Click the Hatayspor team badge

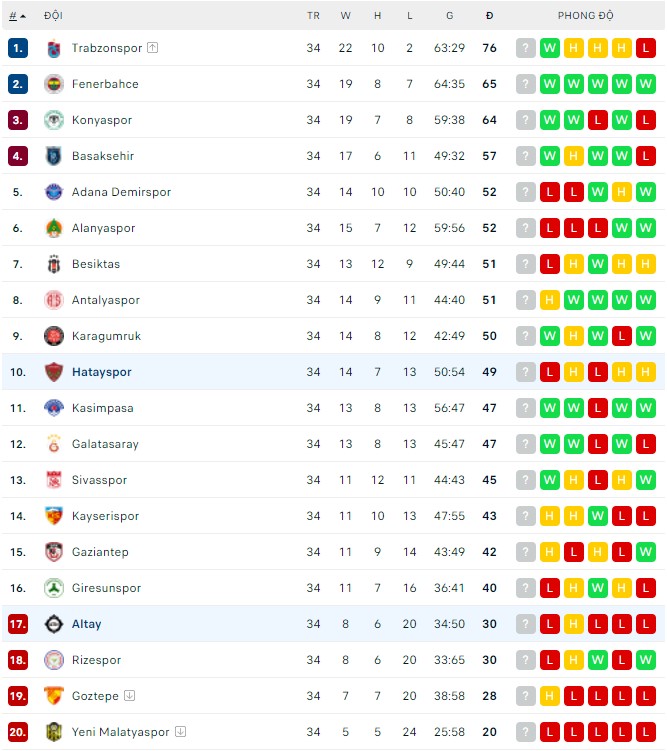(x=54, y=372)
